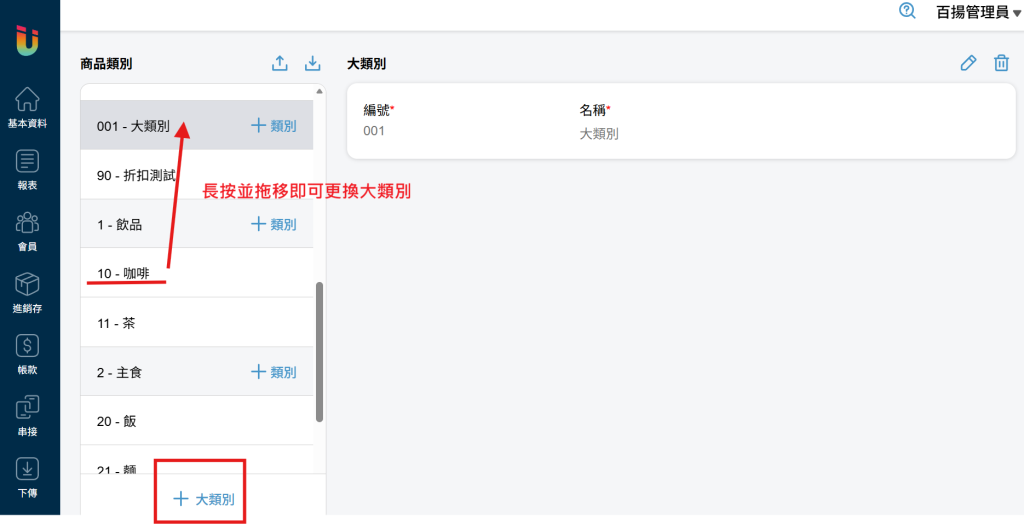The width and height of the screenshot is (1024, 524).
Task: Click the upload icon above category list
Action: [280, 64]
